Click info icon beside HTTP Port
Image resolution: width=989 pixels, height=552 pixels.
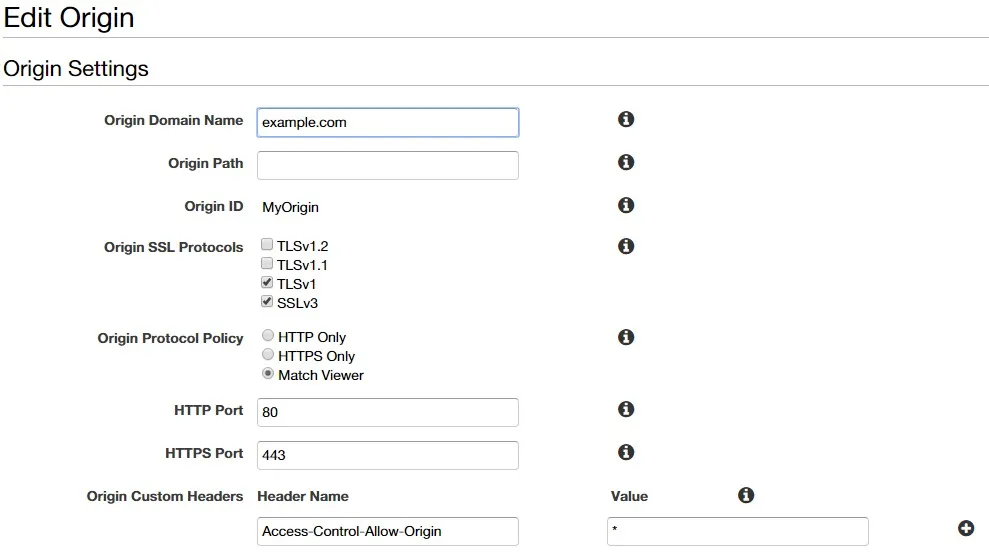(626, 409)
